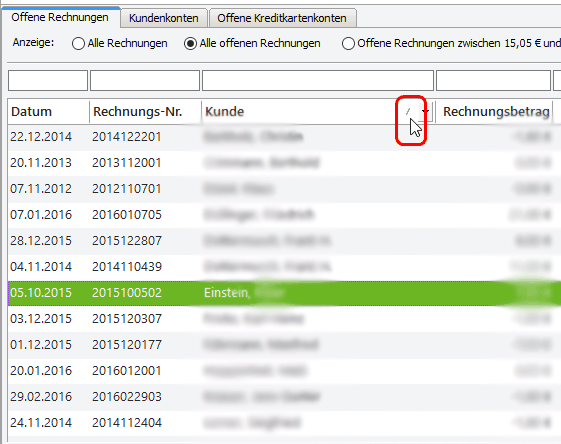The height and width of the screenshot is (444, 561).
Task: Sort by the Rechnungs-Nr. column header
Action: click(145, 112)
